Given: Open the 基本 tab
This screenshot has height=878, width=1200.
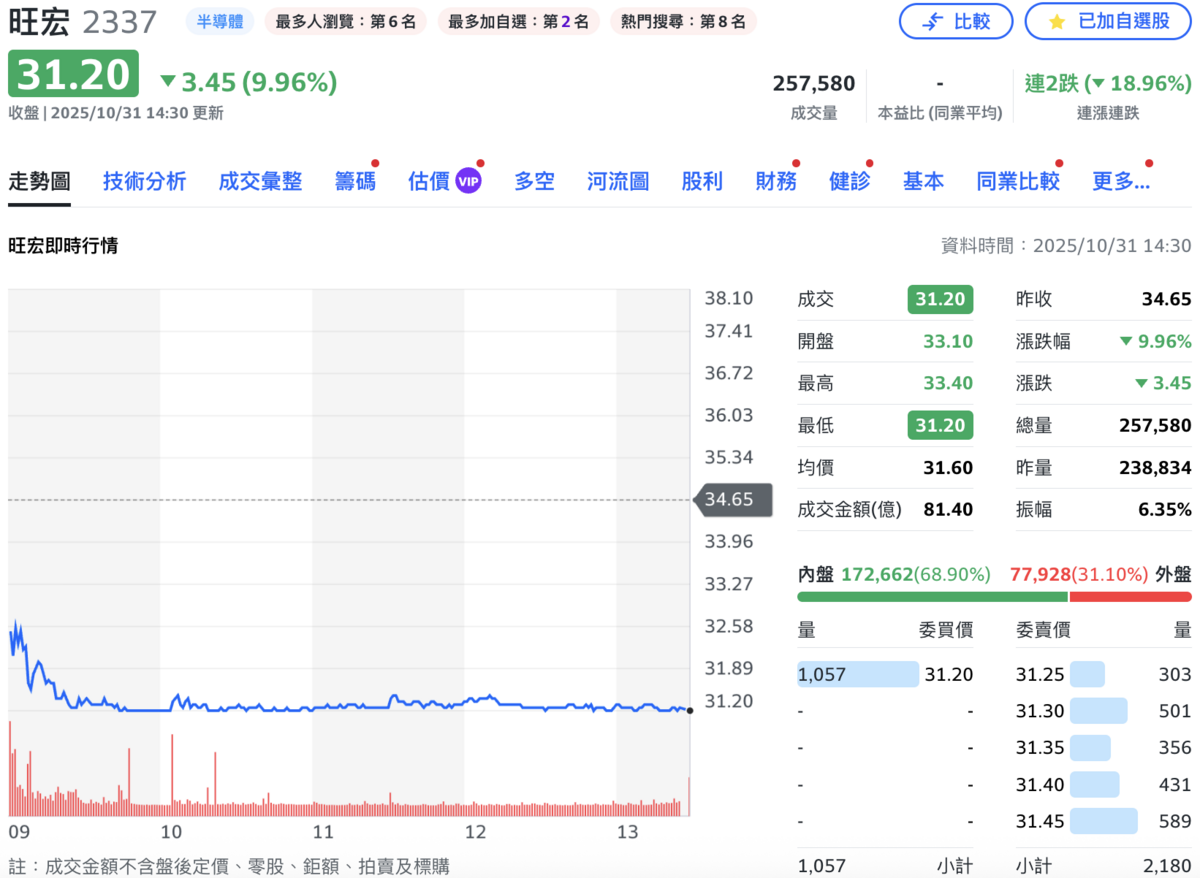Looking at the screenshot, I should (923, 181).
